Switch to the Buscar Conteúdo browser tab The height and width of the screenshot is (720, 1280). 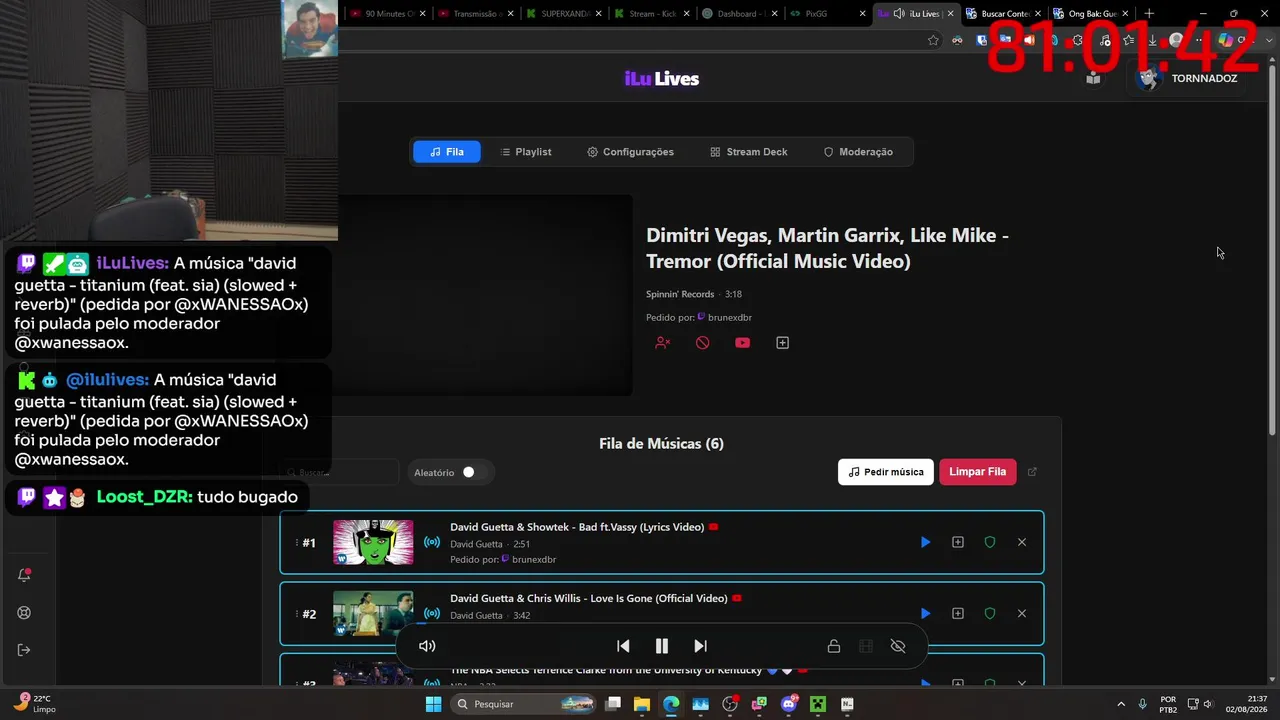(1004, 14)
